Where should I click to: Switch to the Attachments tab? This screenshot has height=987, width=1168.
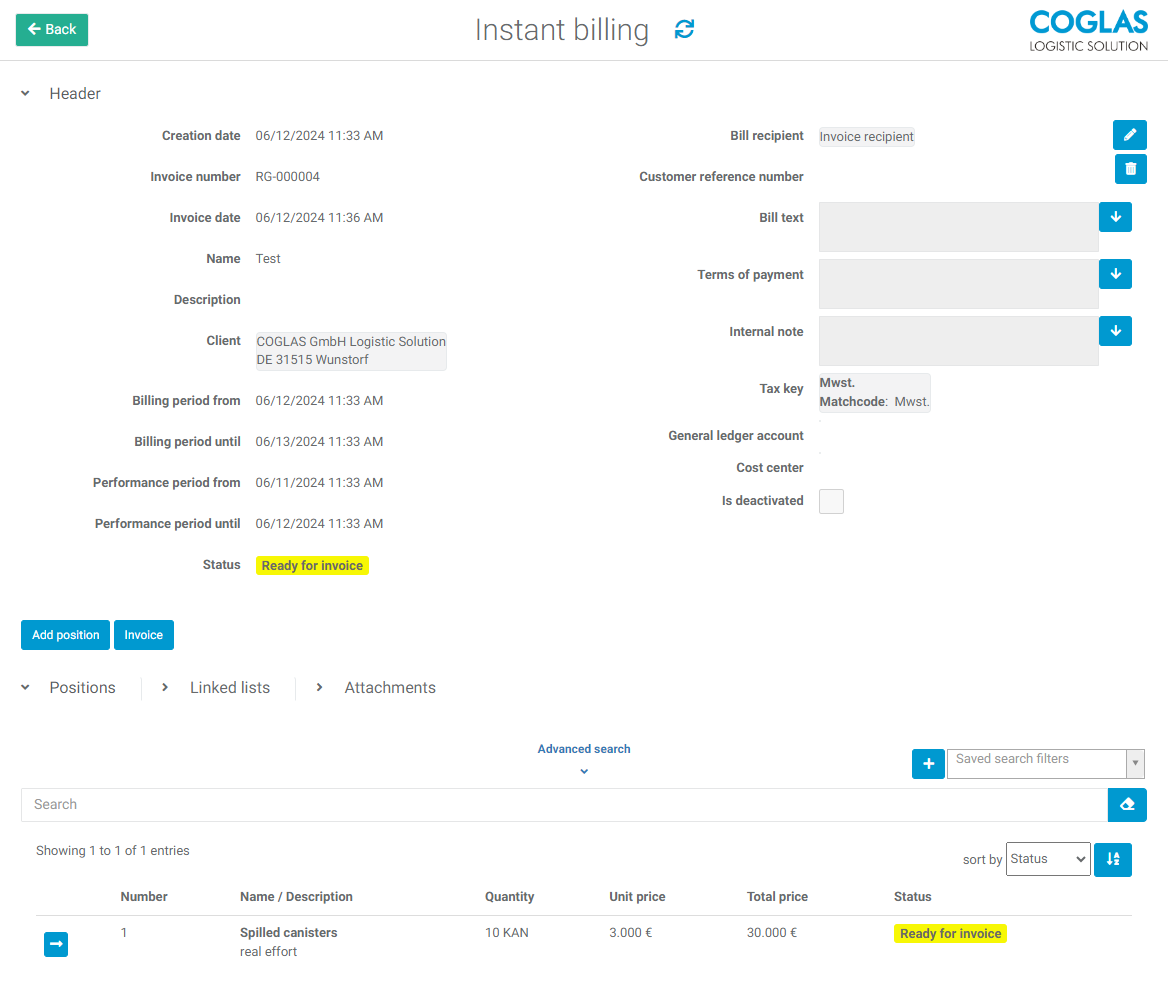click(389, 688)
